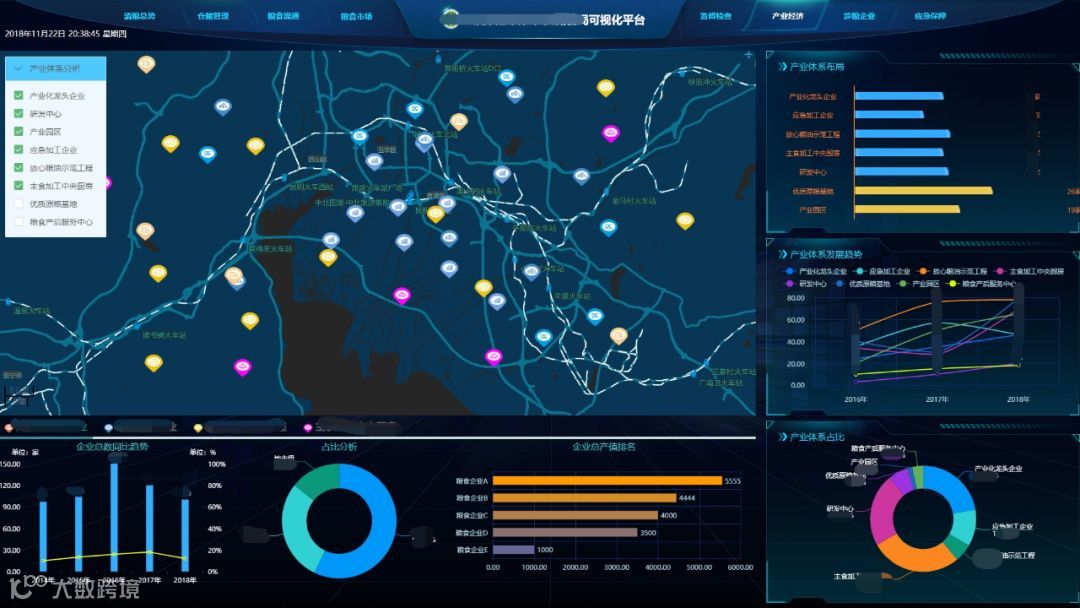Image resolution: width=1080 pixels, height=608 pixels.
Task: Toggle 产业化龙头企业 in the trend chart legend
Action: point(817,271)
